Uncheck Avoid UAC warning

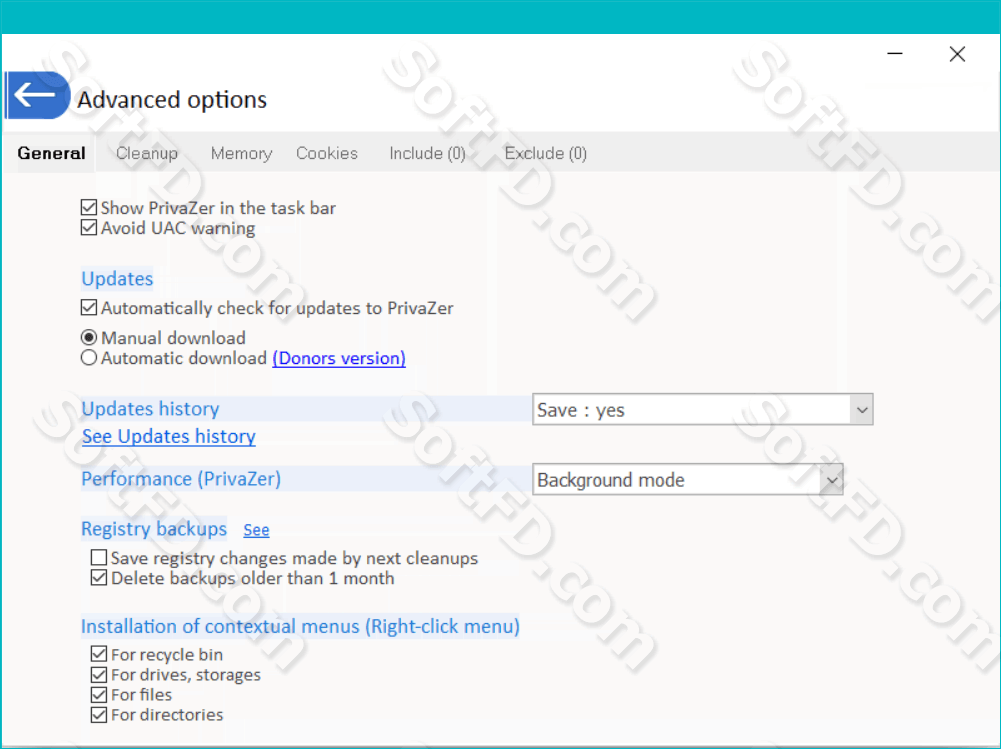point(89,228)
